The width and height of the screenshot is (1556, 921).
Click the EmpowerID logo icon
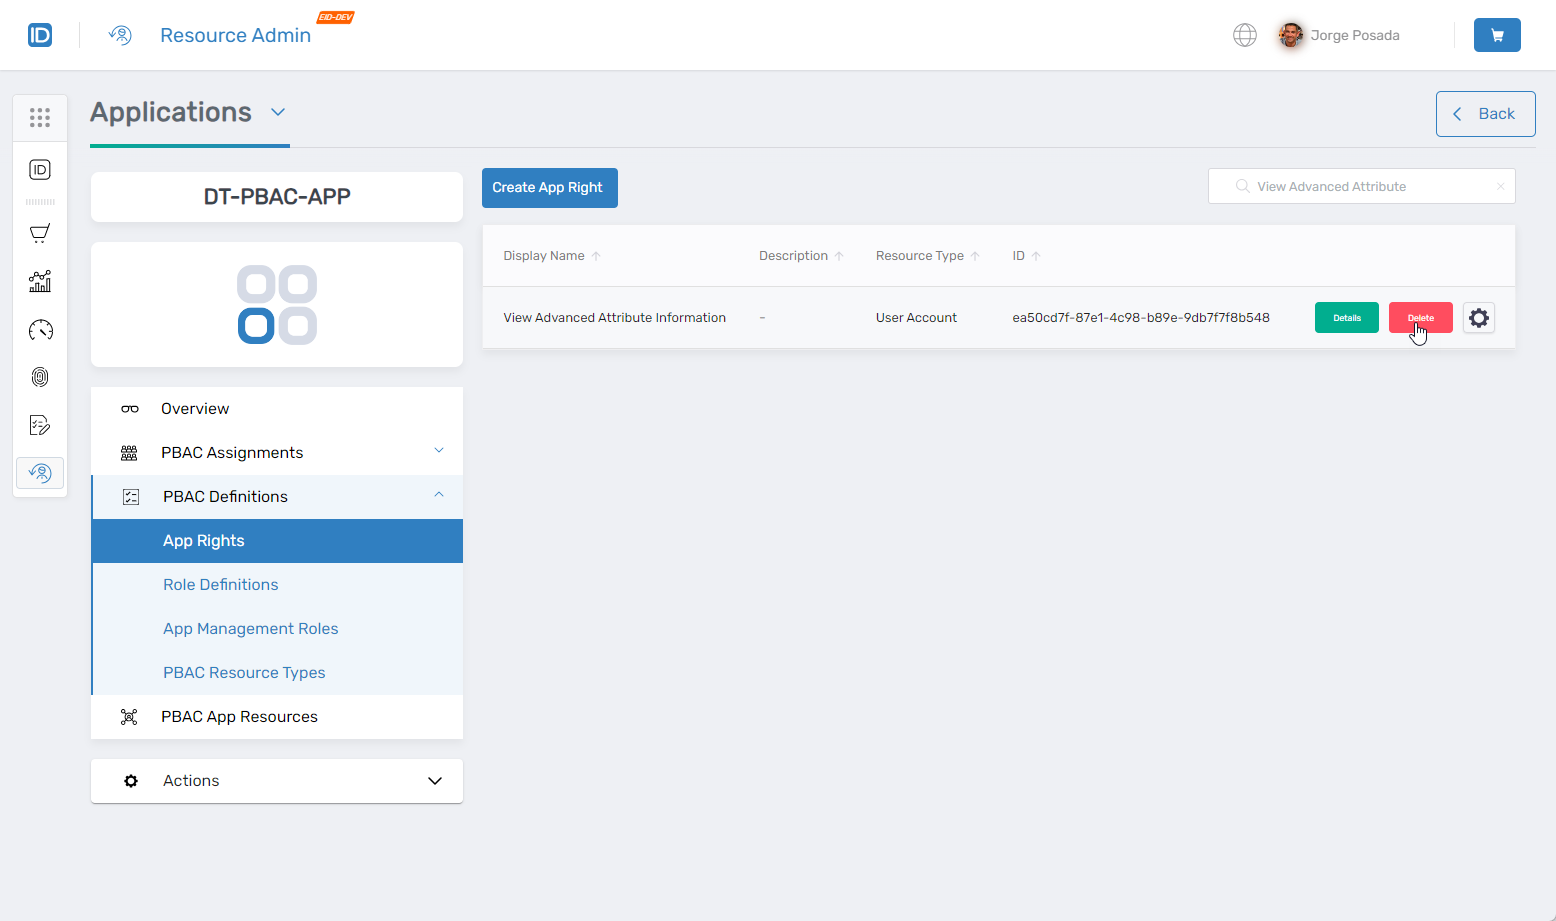point(40,35)
